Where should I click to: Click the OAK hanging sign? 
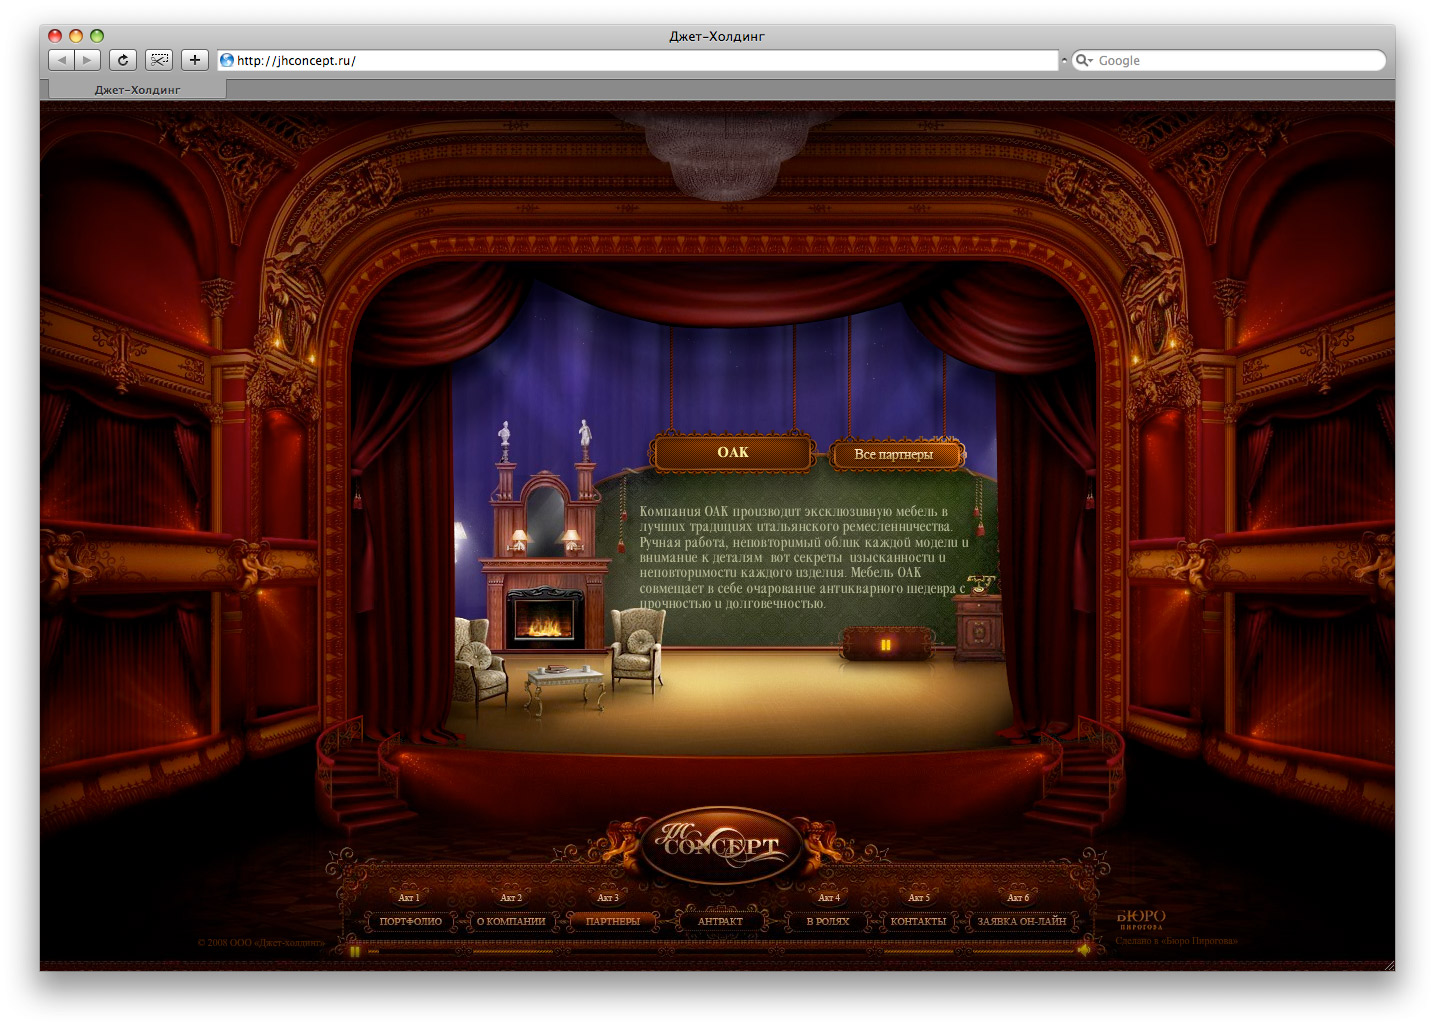733,452
